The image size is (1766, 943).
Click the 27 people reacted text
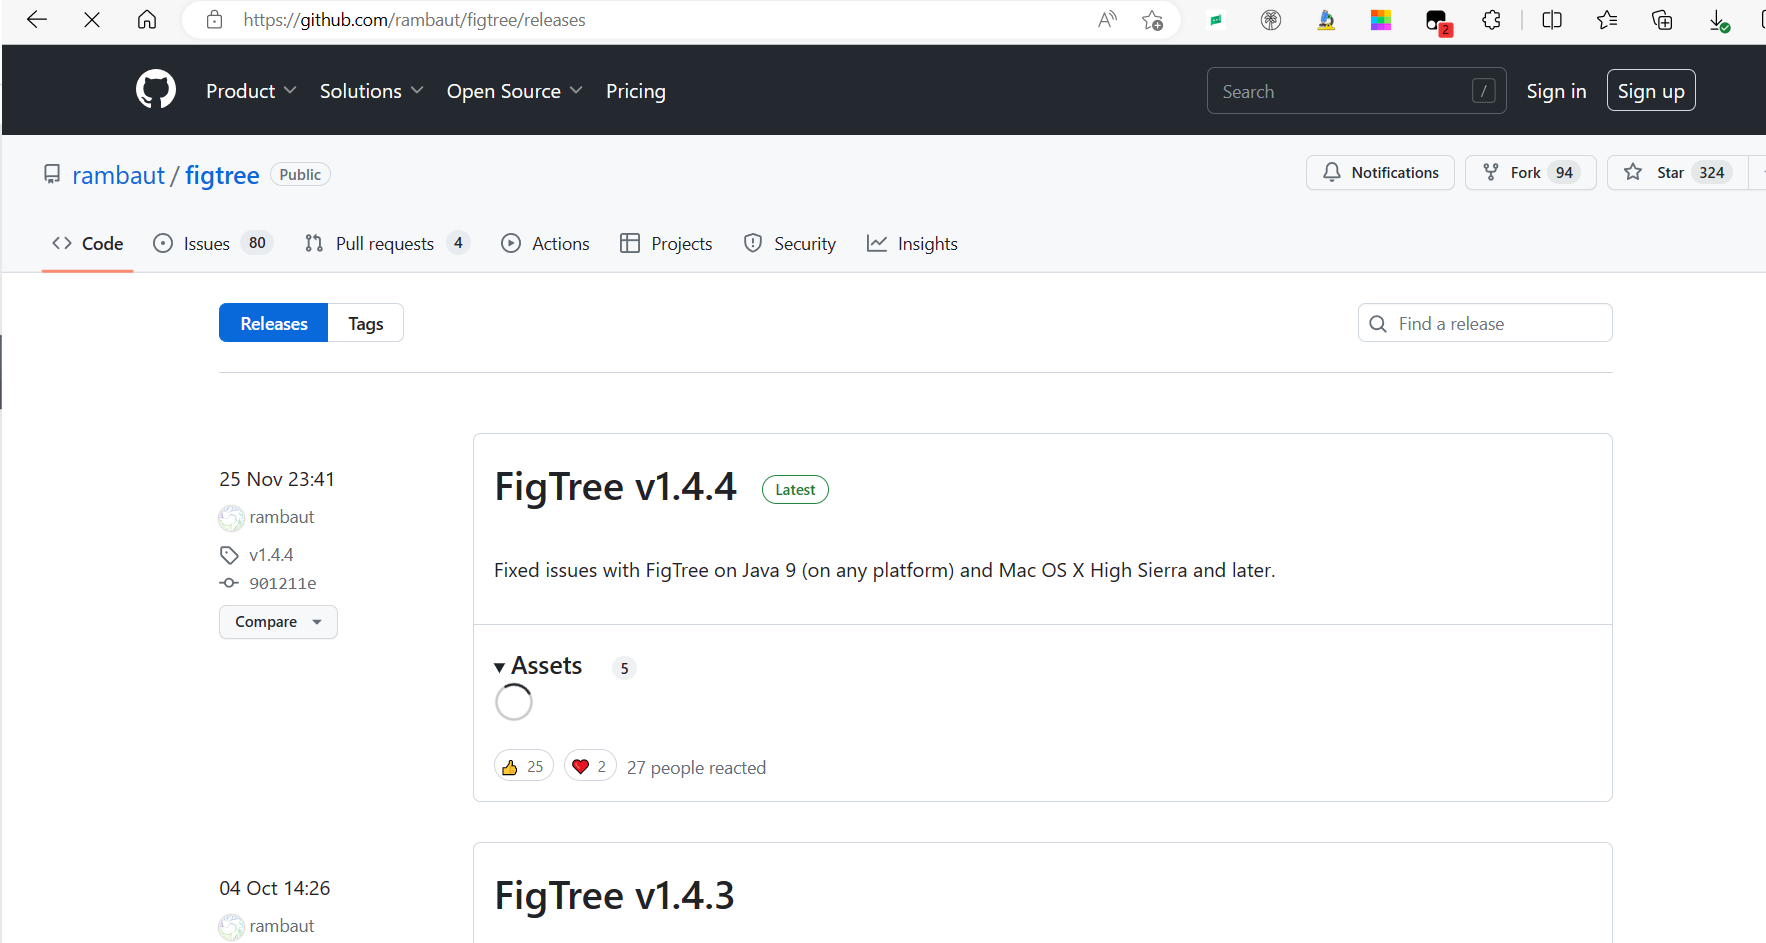point(696,767)
